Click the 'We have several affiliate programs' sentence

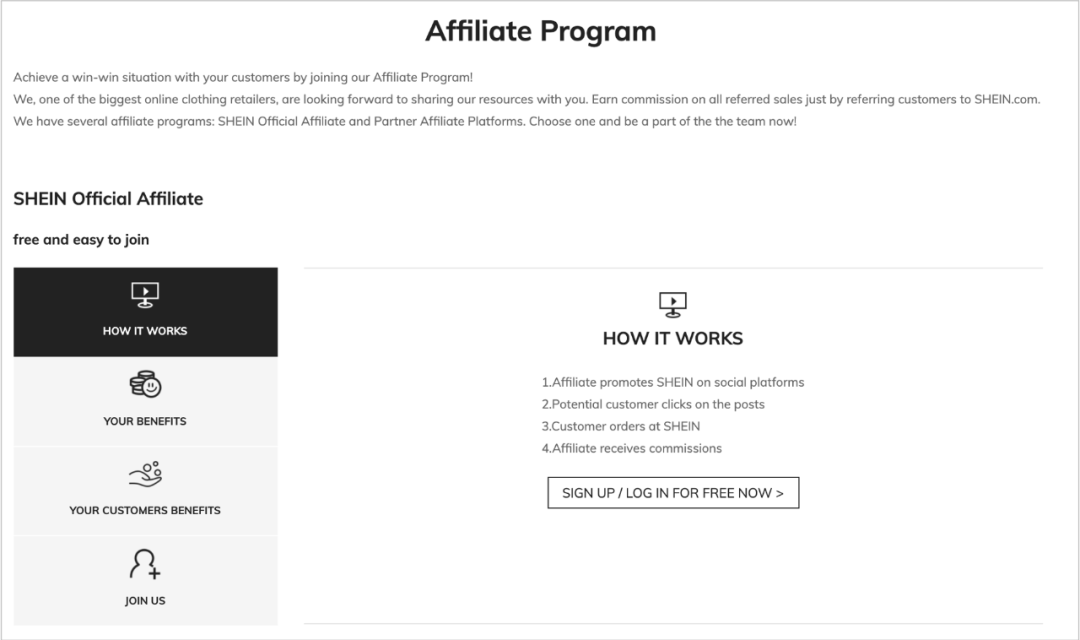pyautogui.click(x=405, y=121)
